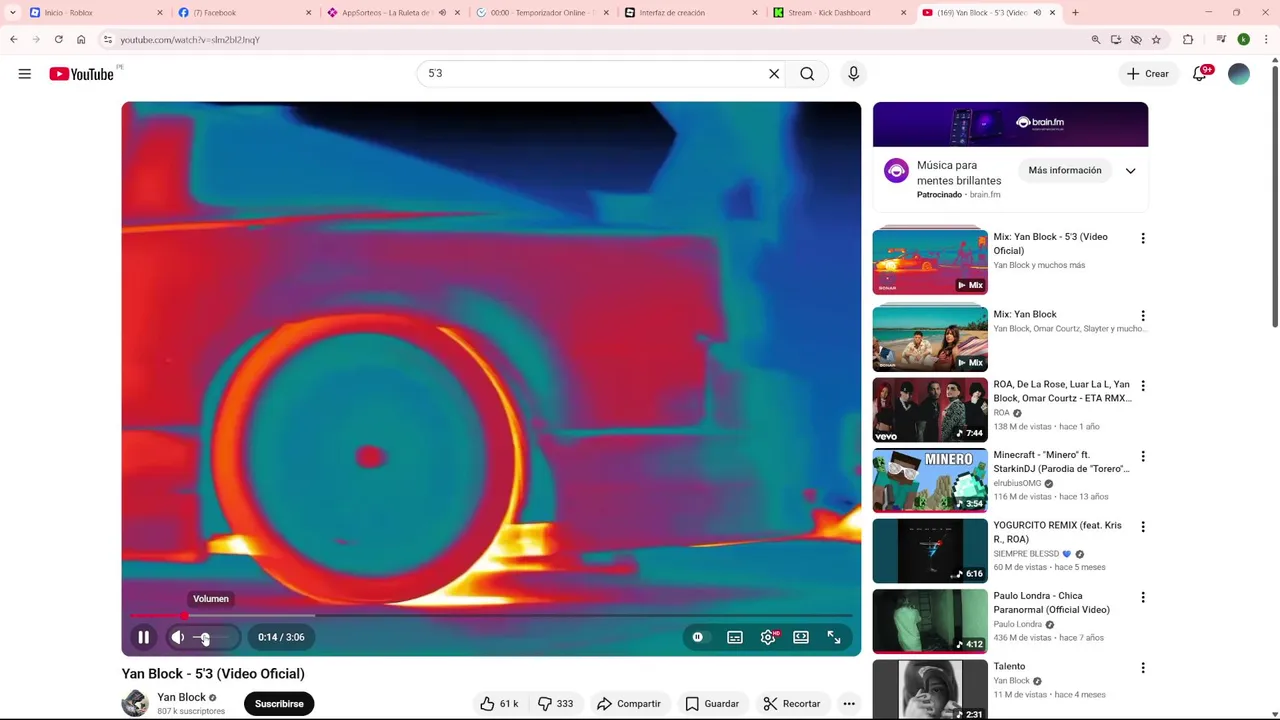Mute video using the speaker icon
Viewport: 1280px width, 720px height.
point(178,637)
